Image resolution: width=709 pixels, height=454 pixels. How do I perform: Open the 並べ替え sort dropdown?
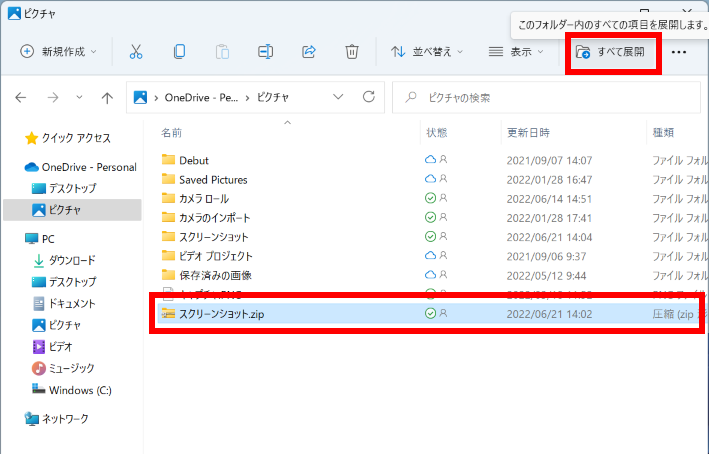click(x=427, y=52)
